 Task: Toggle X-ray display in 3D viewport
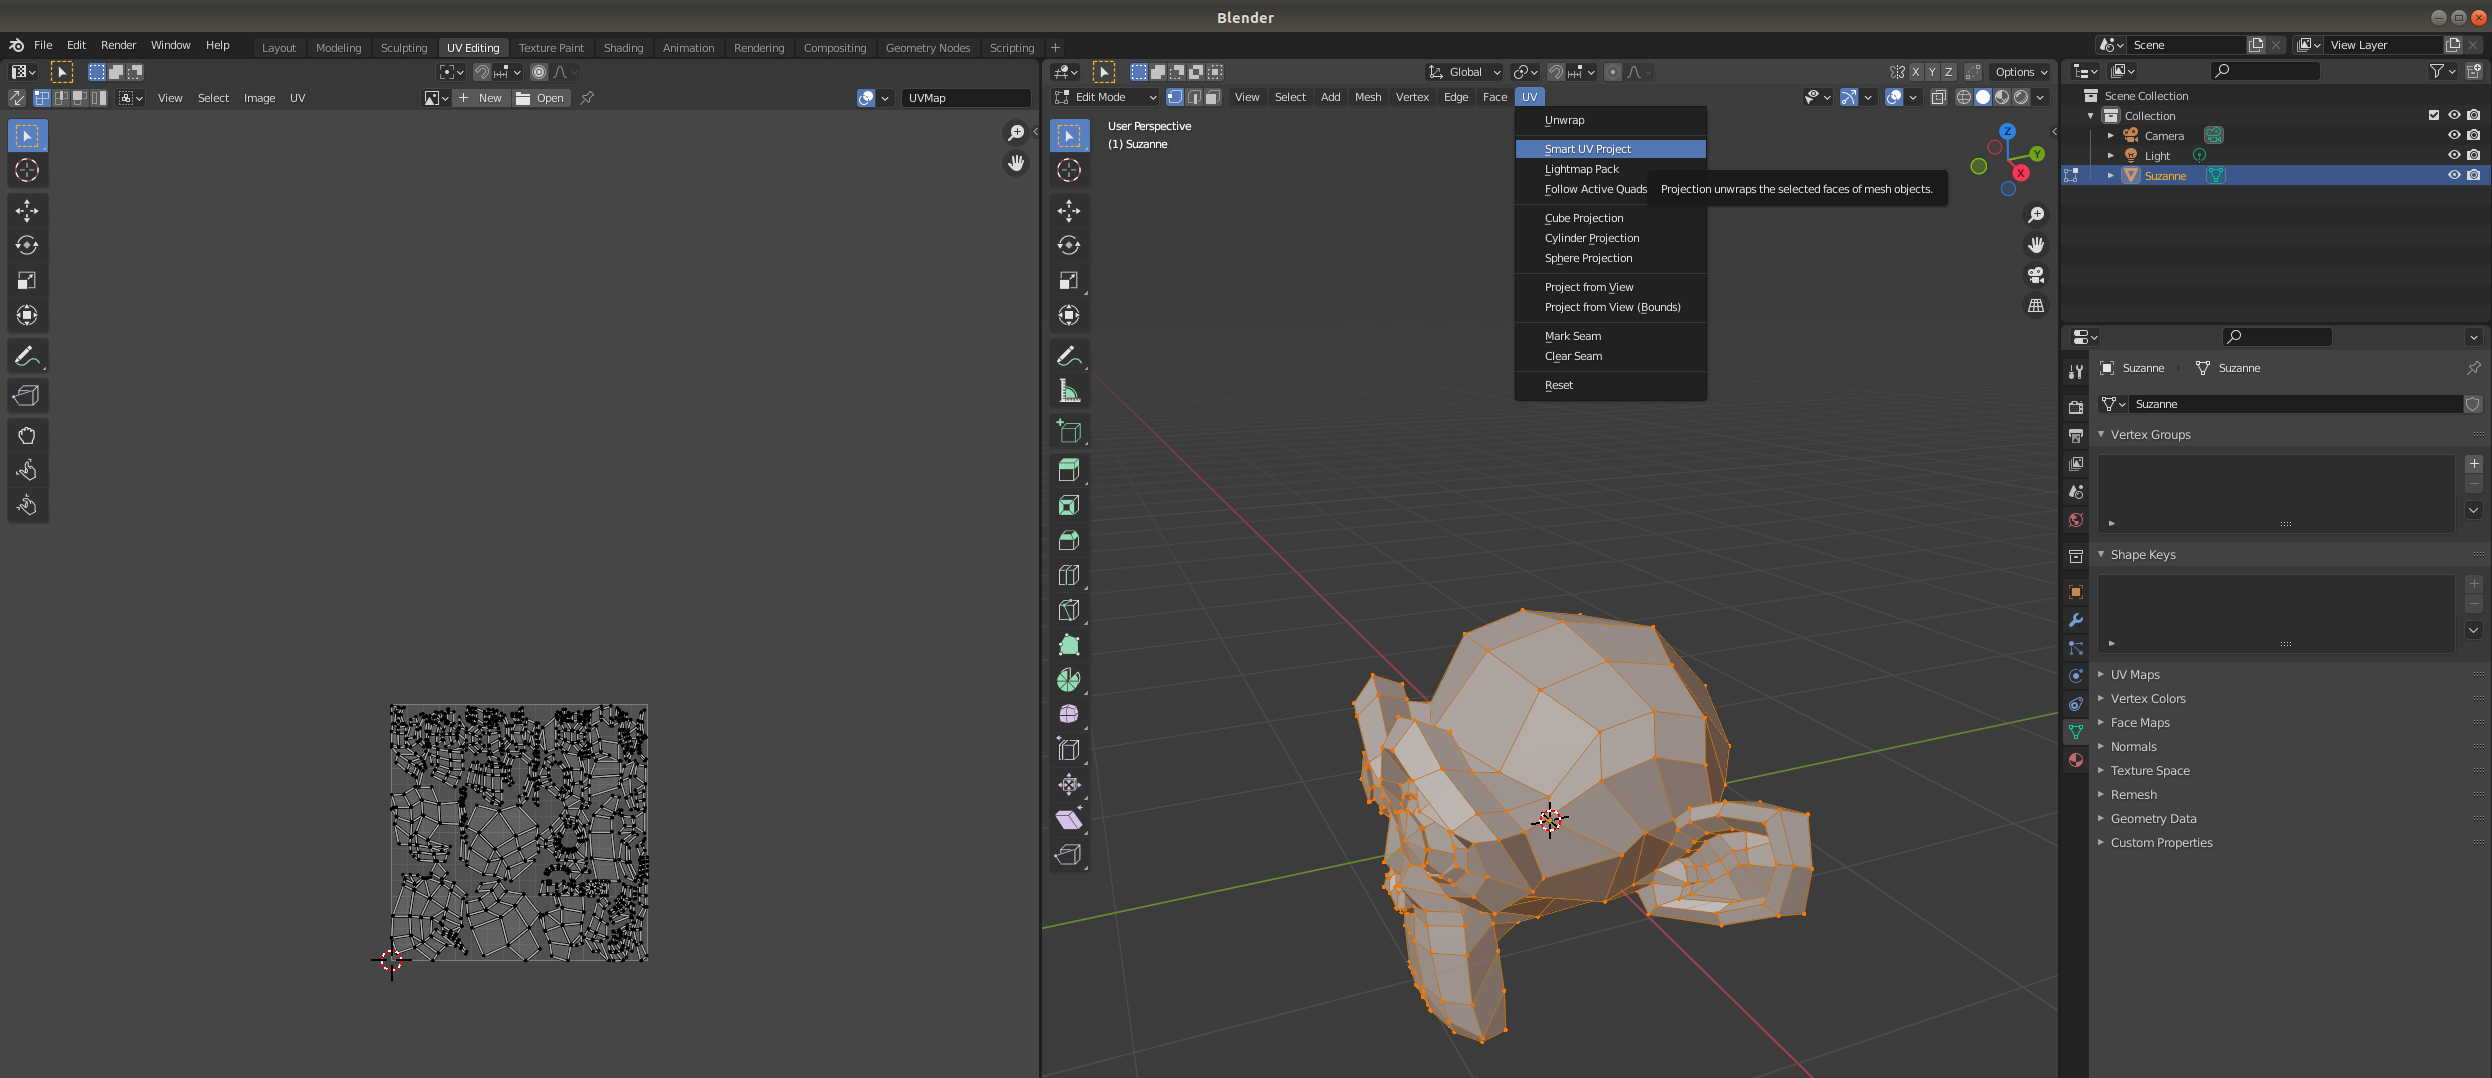click(1939, 97)
